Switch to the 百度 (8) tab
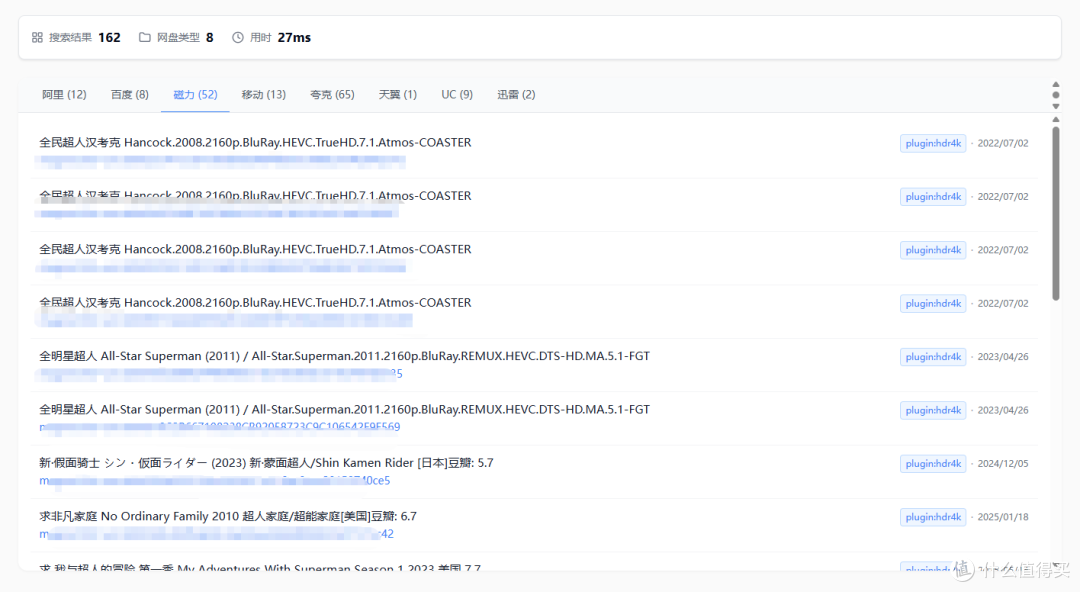1080x592 pixels. 129,94
